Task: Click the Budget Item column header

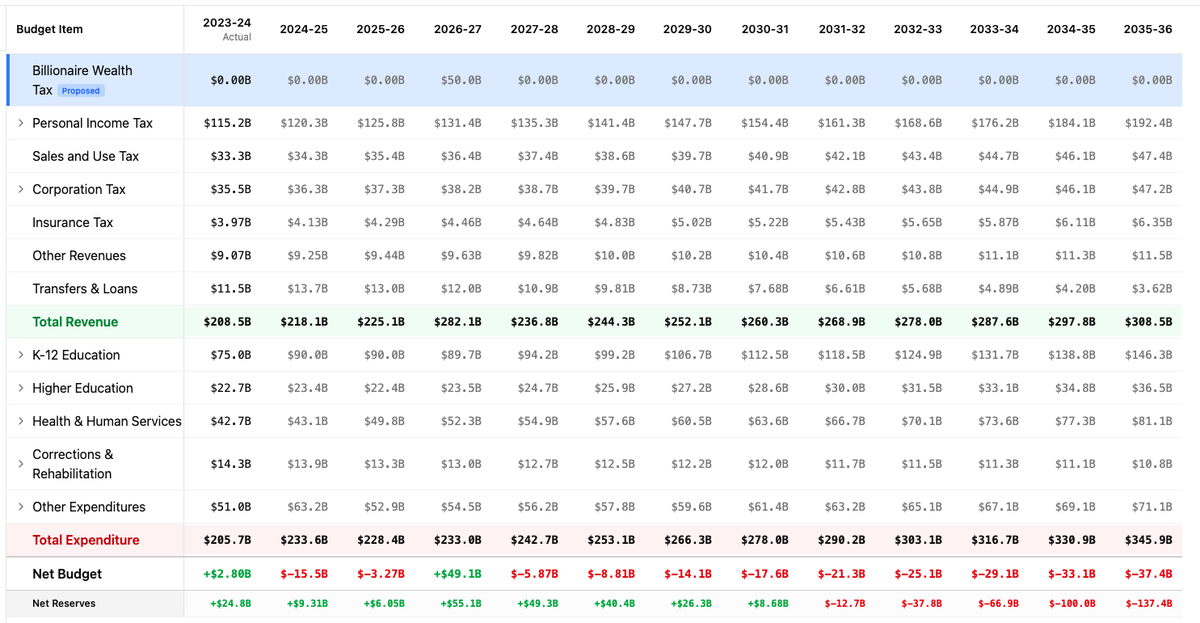Action: 49,30
